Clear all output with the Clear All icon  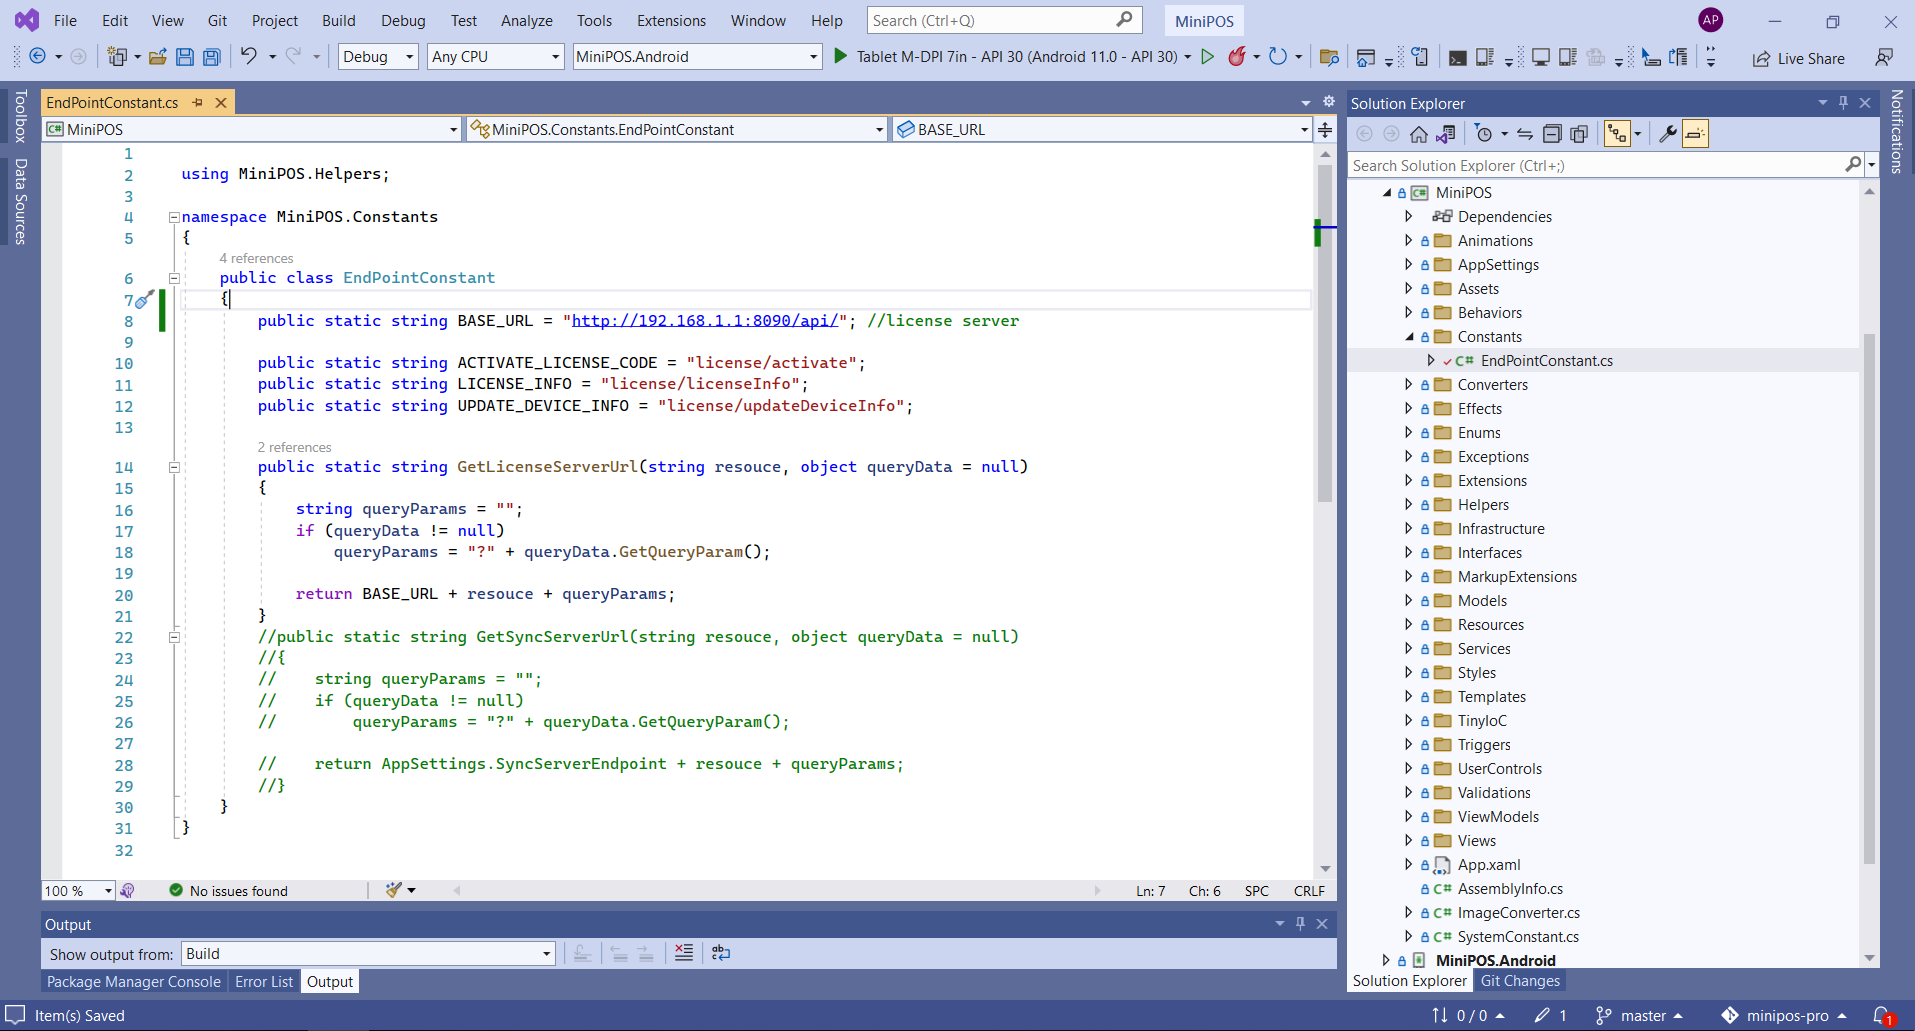click(x=684, y=953)
